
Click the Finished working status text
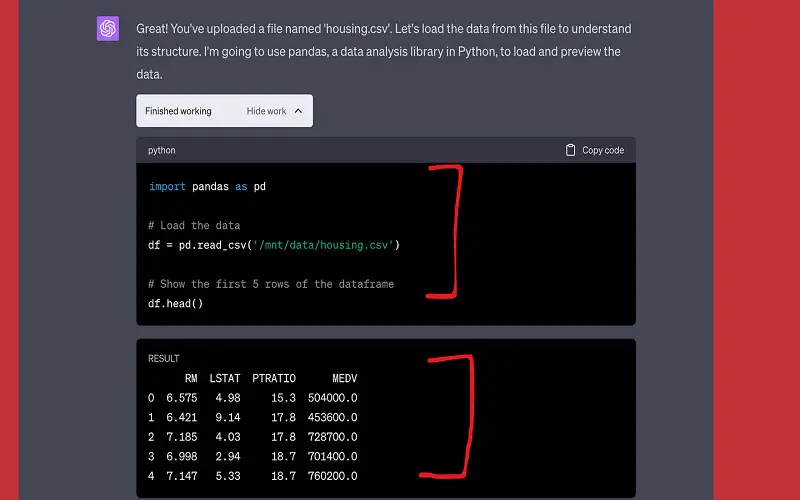click(x=178, y=111)
